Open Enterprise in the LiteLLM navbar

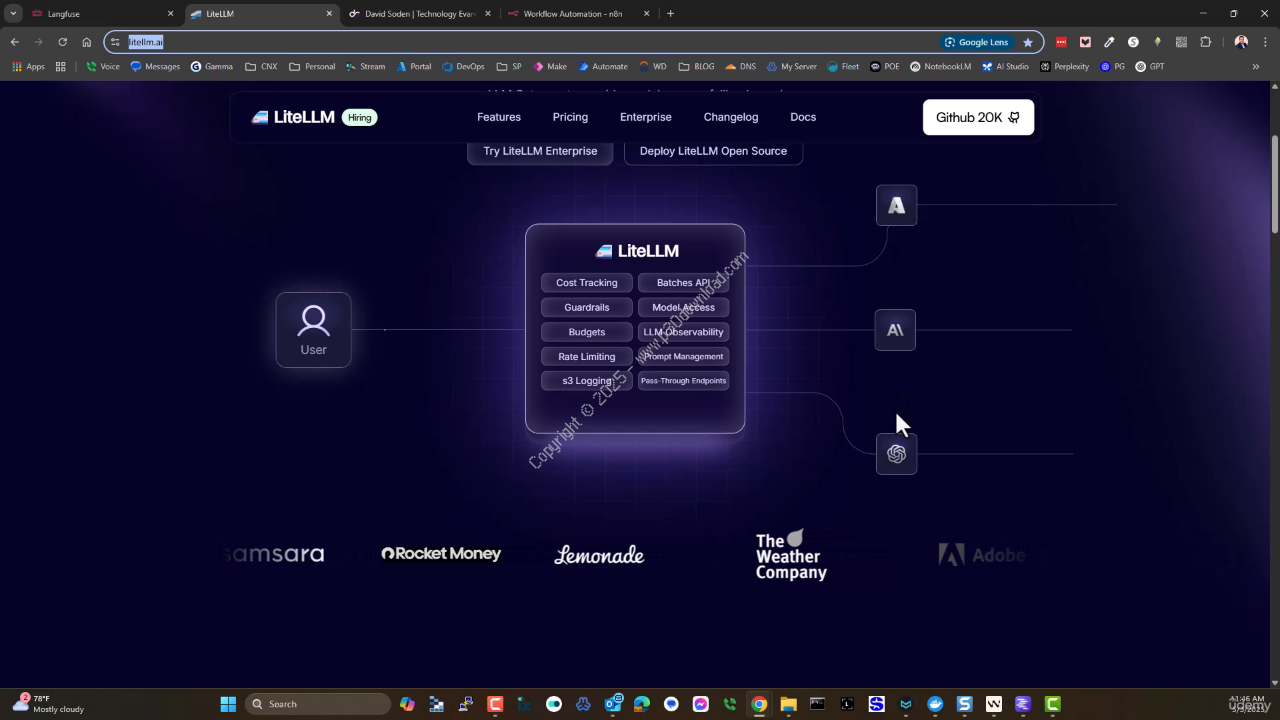pyautogui.click(x=646, y=117)
